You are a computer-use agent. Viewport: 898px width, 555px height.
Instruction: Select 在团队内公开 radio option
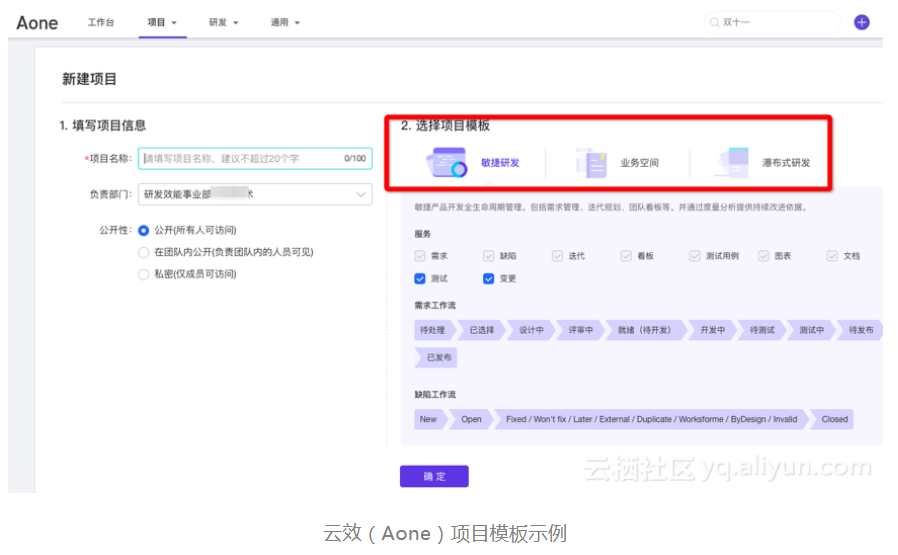[x=144, y=252]
